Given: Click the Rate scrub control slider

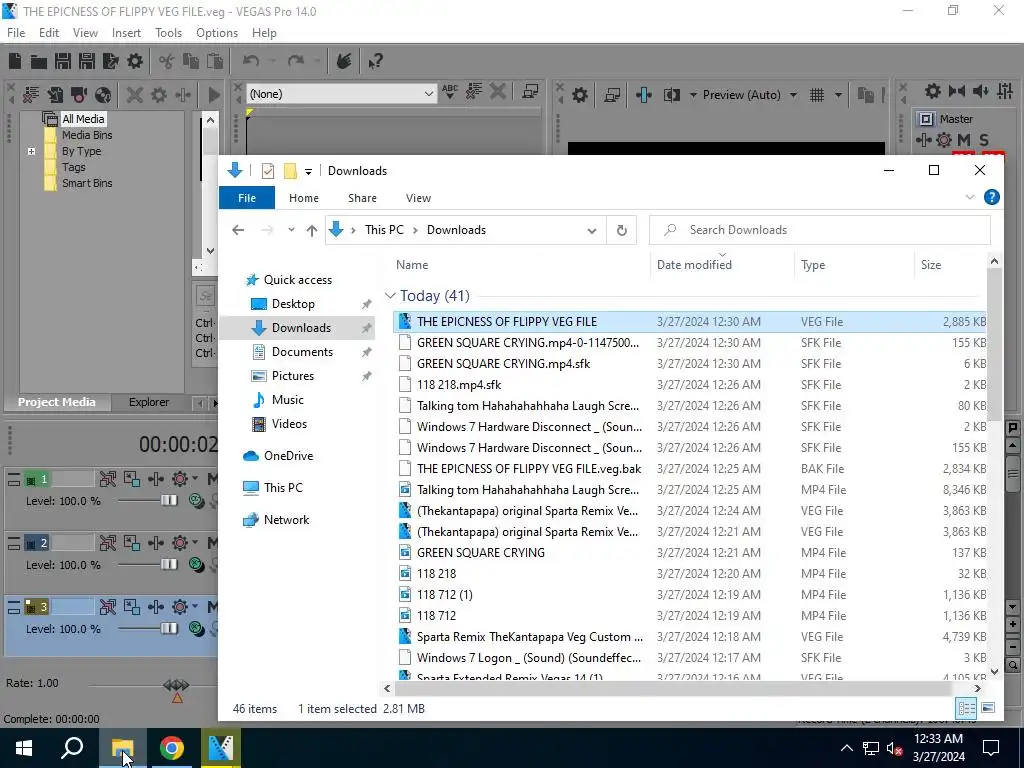Looking at the screenshot, I should [176, 686].
